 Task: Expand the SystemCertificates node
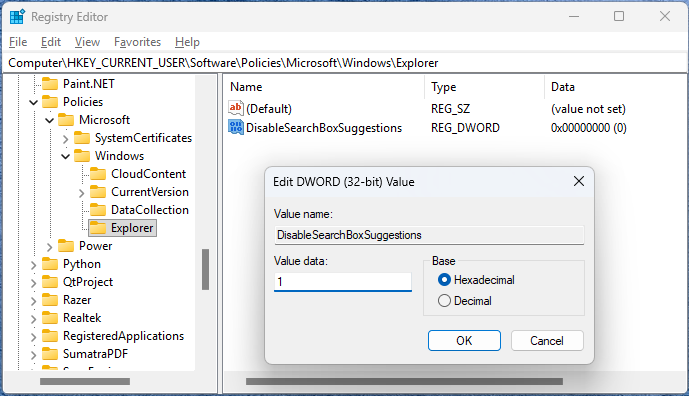[x=65, y=139]
